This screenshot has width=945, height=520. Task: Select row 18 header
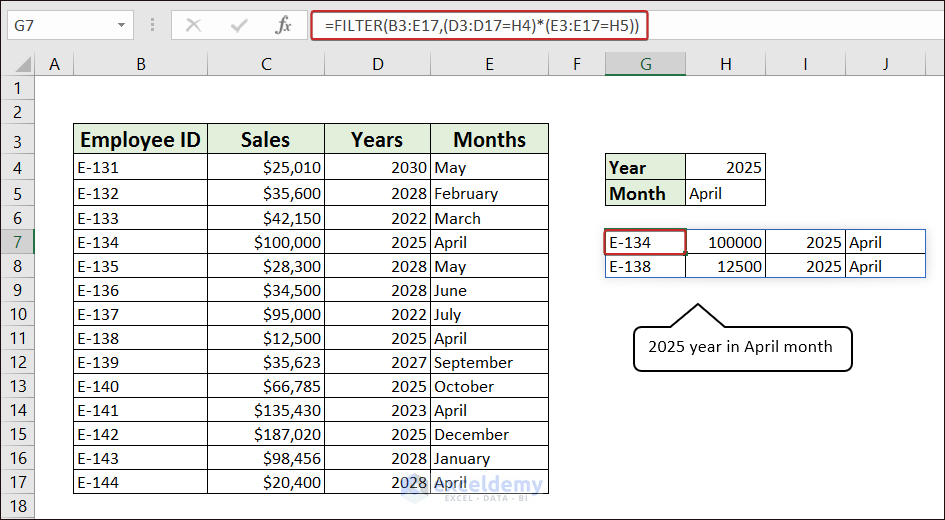click(18, 506)
